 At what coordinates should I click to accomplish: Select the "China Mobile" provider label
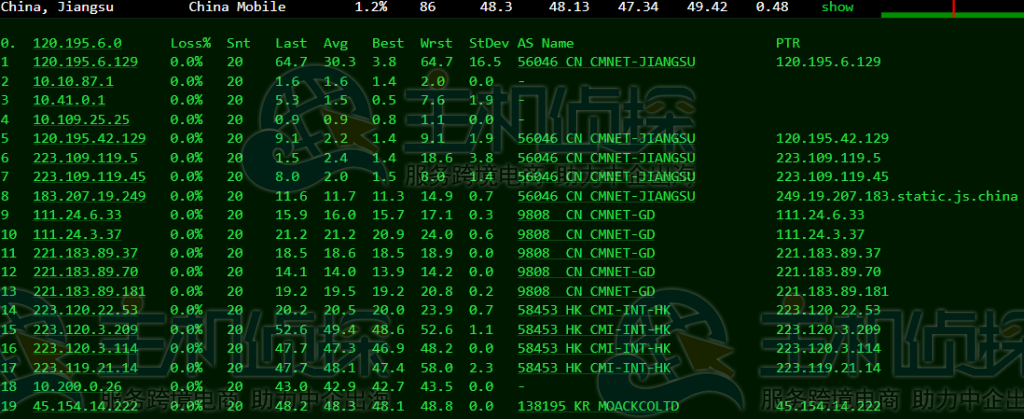coord(237,7)
